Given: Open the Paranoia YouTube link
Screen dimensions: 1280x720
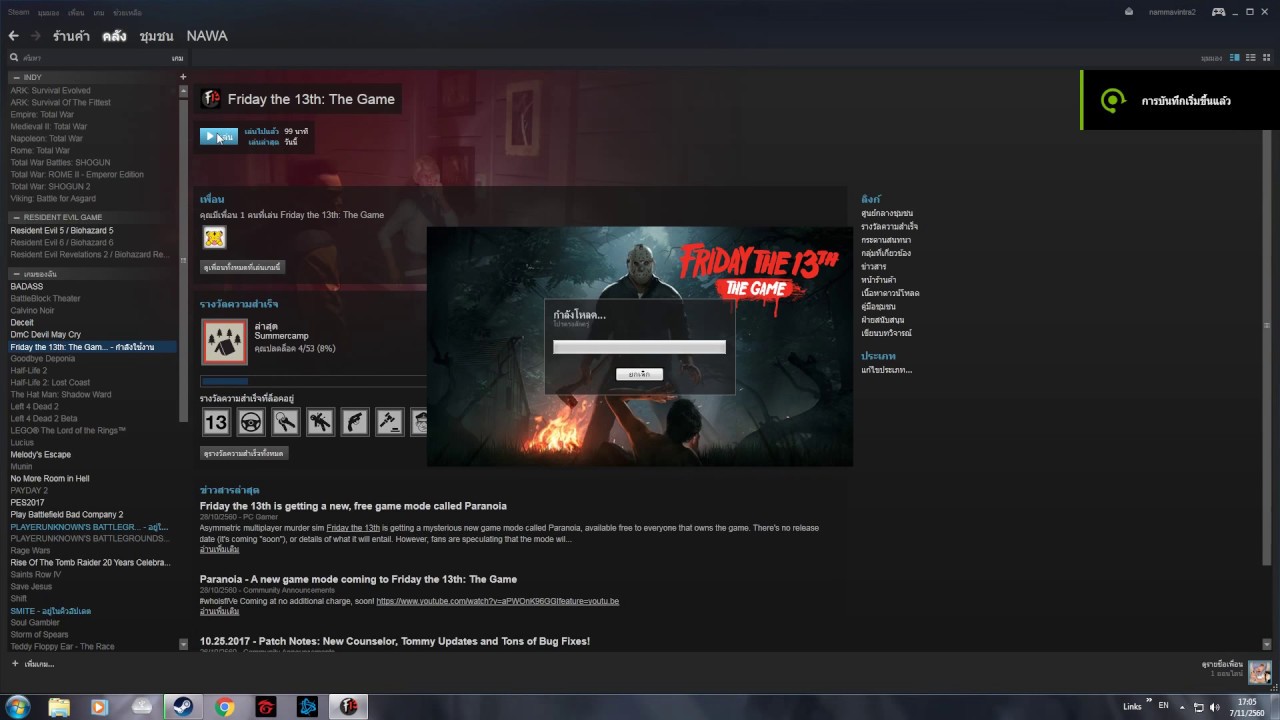Looking at the screenshot, I should click(x=497, y=601).
